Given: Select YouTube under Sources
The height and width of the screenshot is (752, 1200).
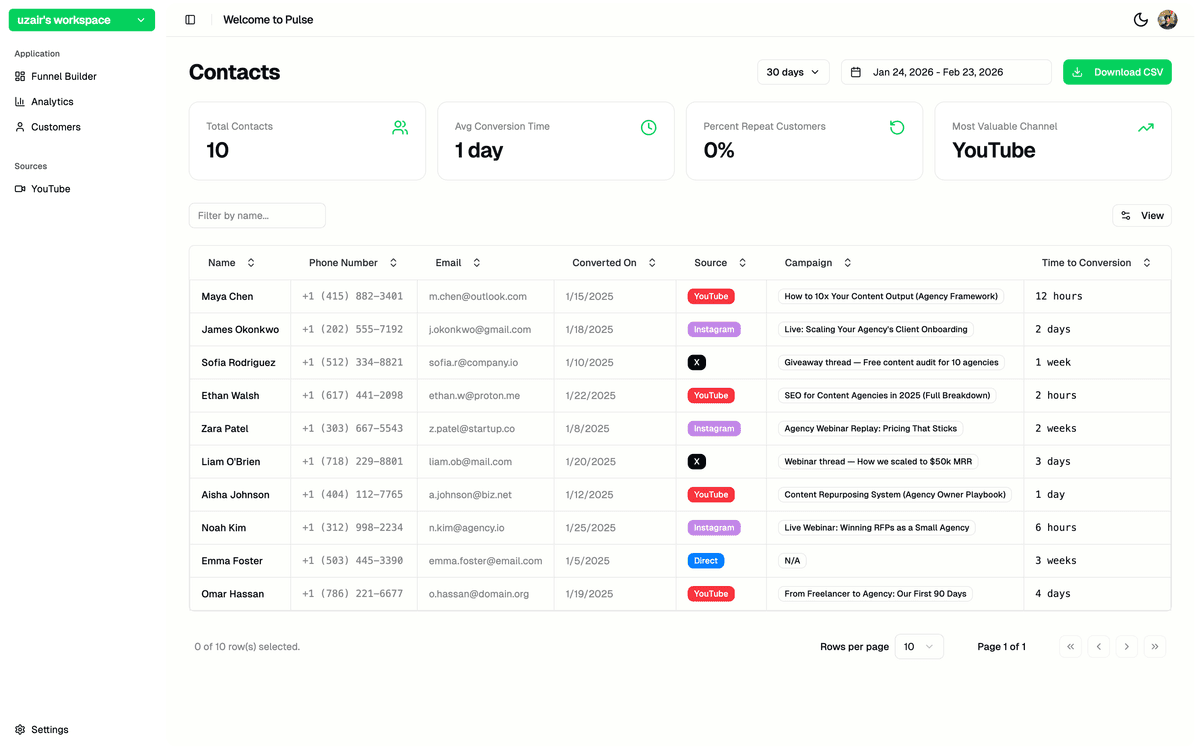Looking at the screenshot, I should pyautogui.click(x=50, y=189).
